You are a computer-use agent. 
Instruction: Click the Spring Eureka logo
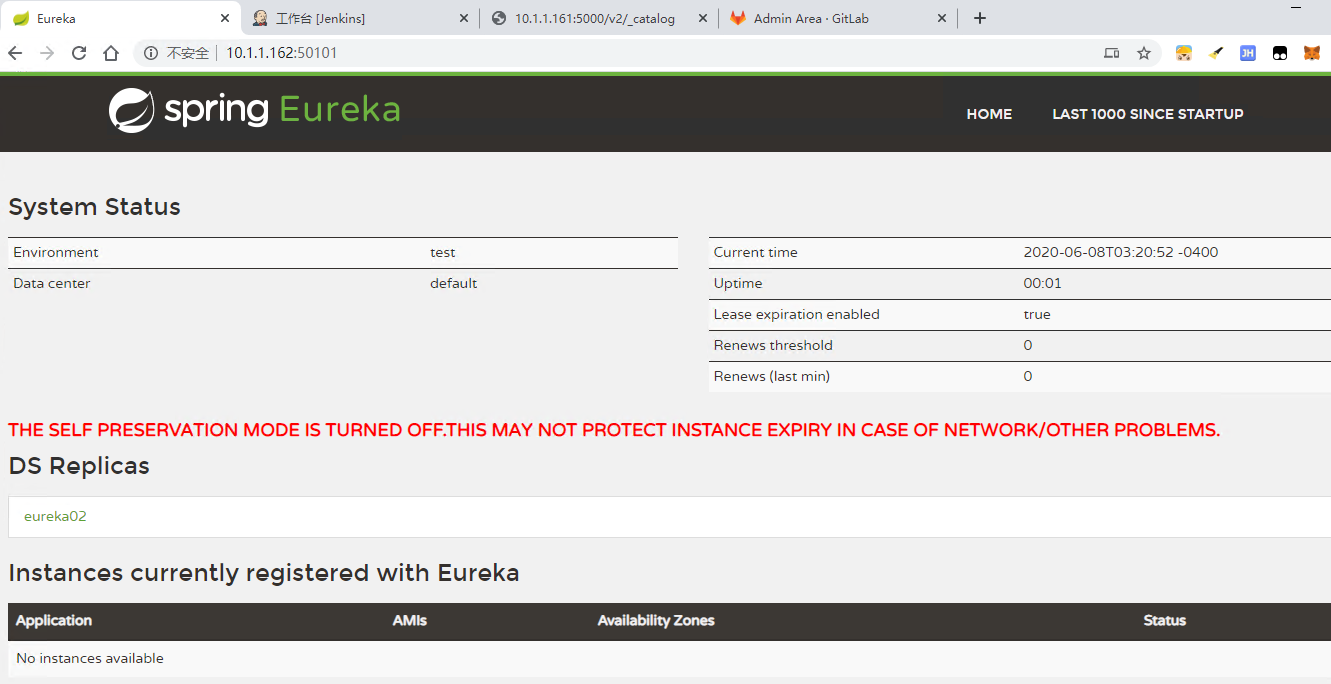pos(255,110)
